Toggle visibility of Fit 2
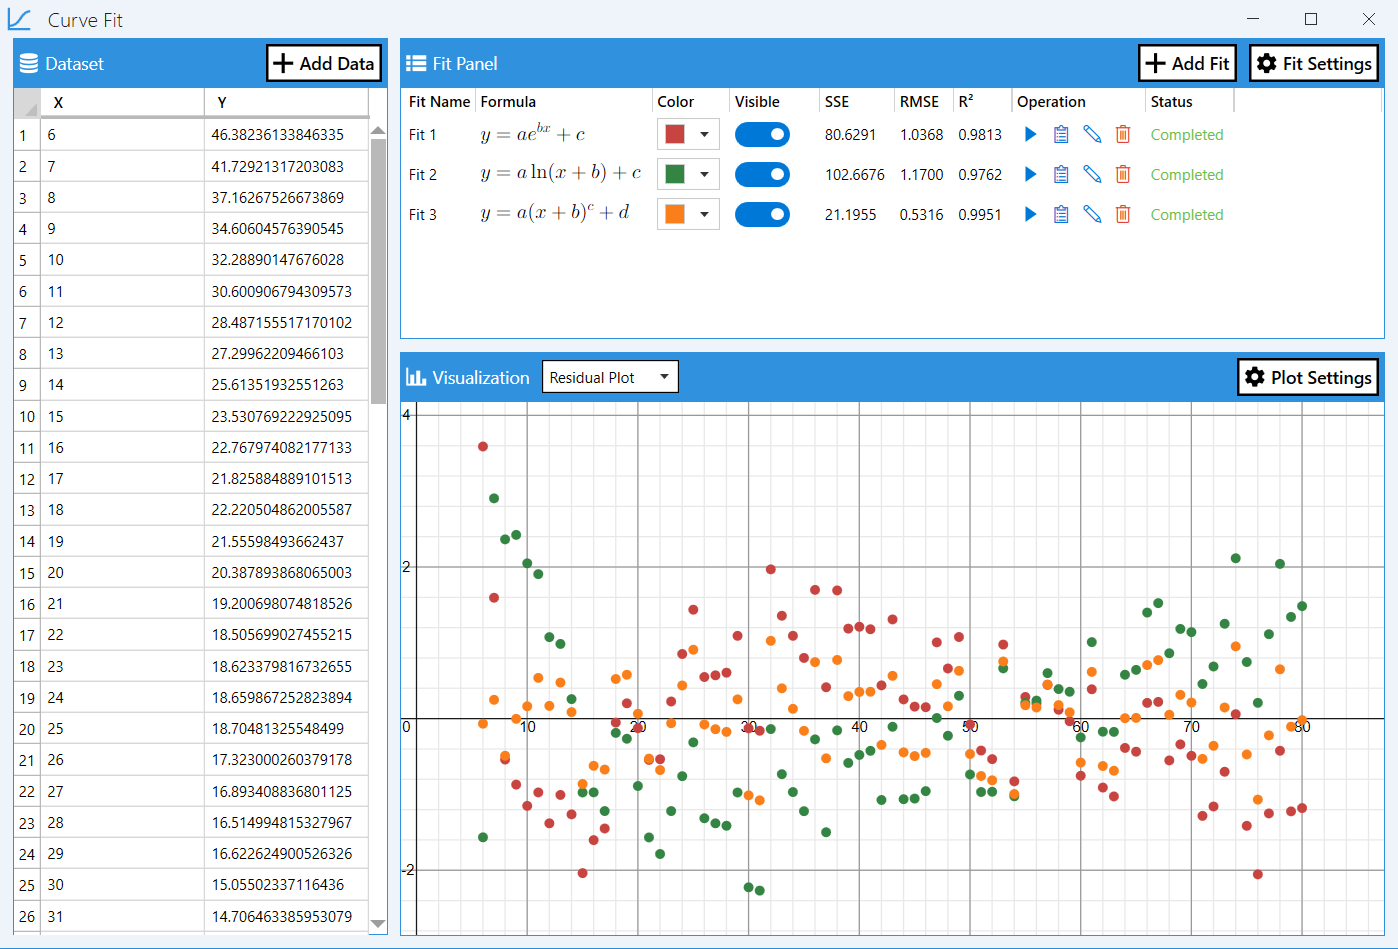1398x949 pixels. click(x=762, y=173)
